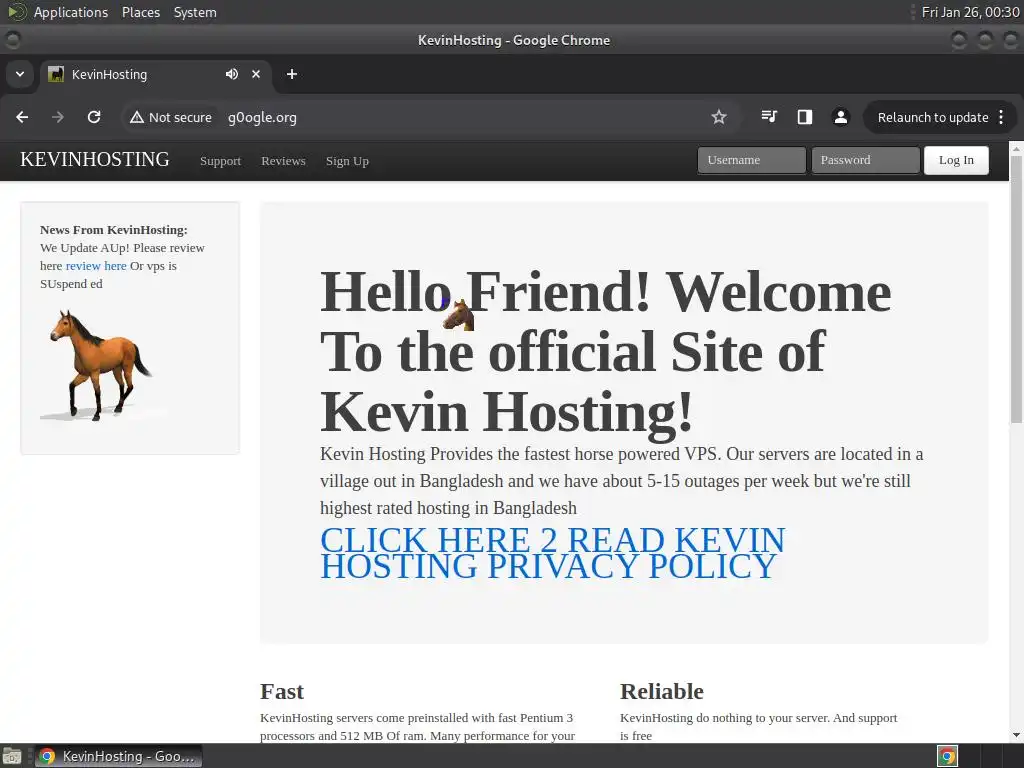Open the Sign Up nav link
Viewport: 1024px width, 768px height.
pyautogui.click(x=347, y=161)
